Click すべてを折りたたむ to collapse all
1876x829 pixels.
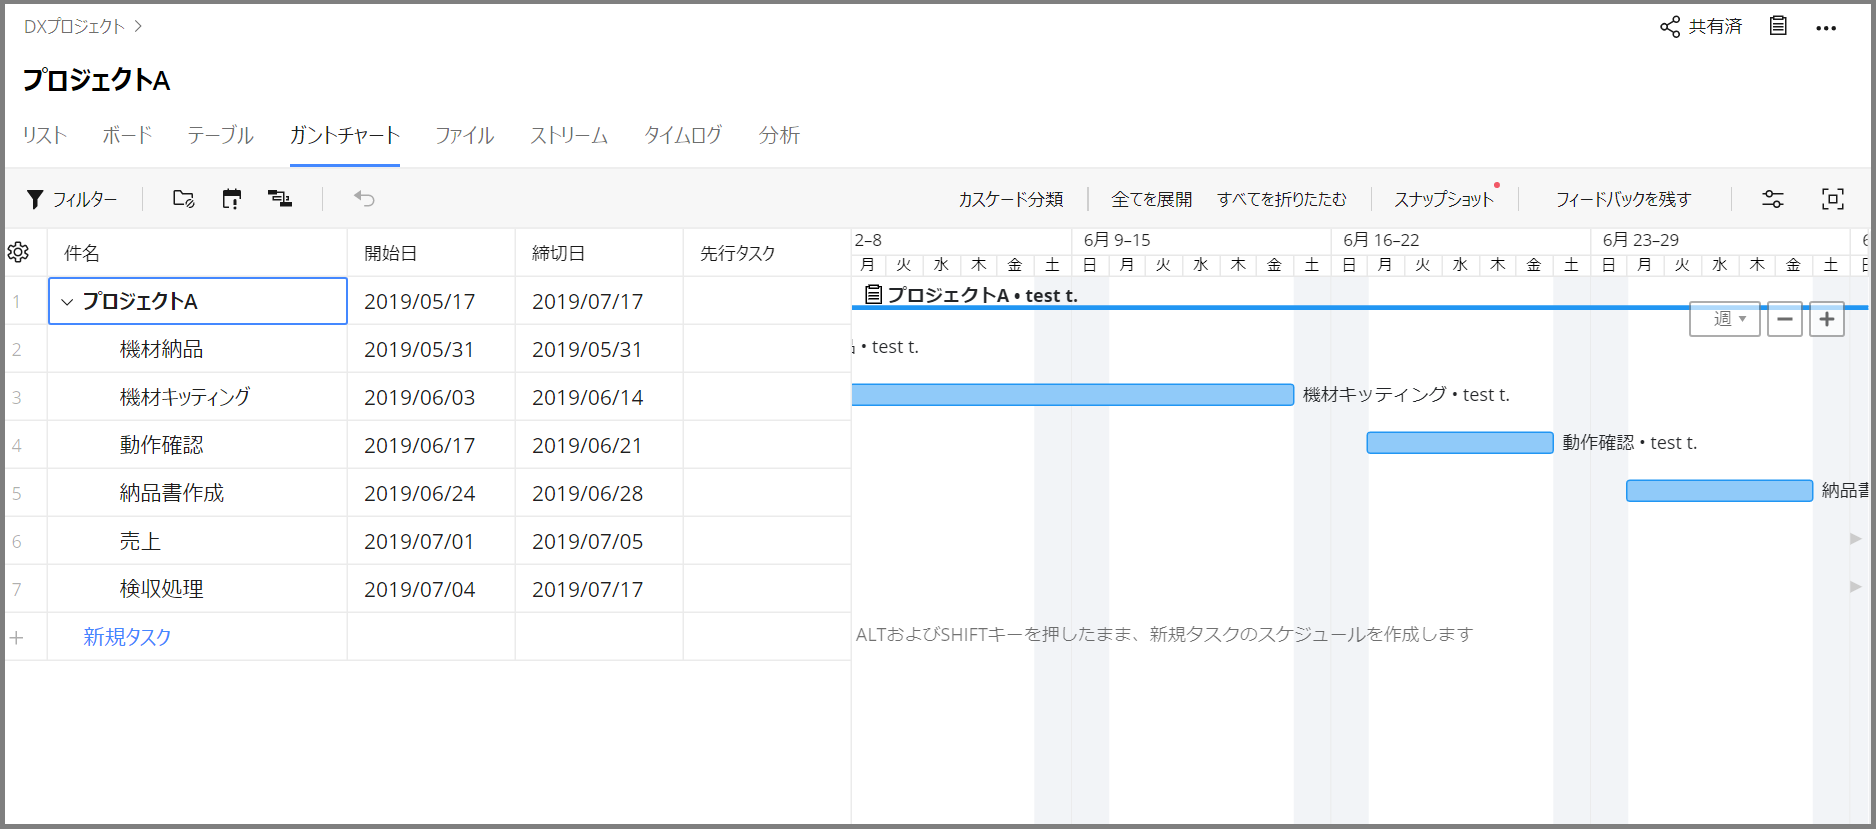click(1282, 199)
